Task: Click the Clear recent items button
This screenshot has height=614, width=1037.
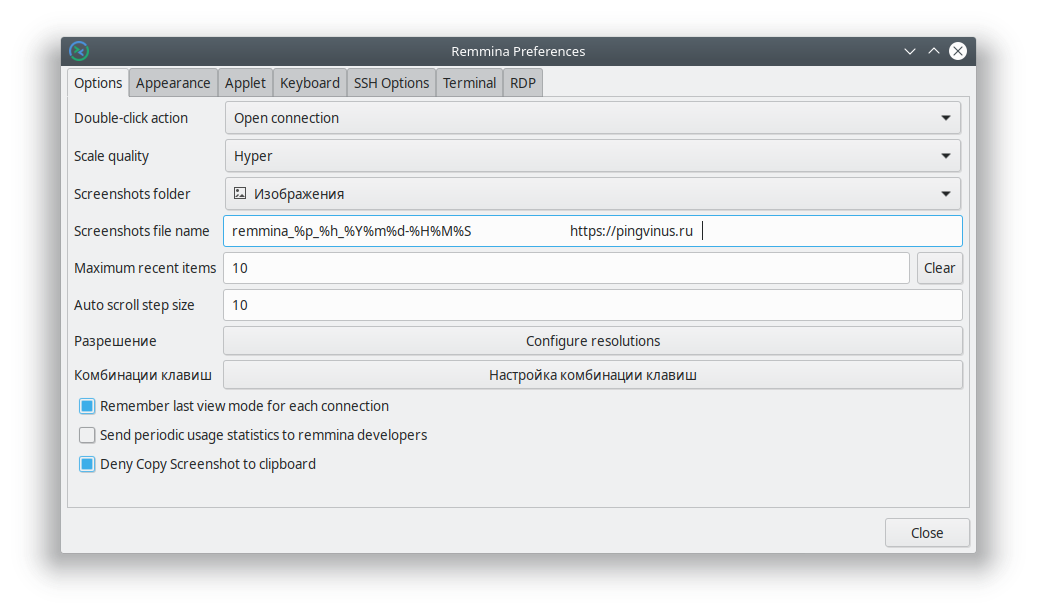Action: pyautogui.click(x=939, y=268)
